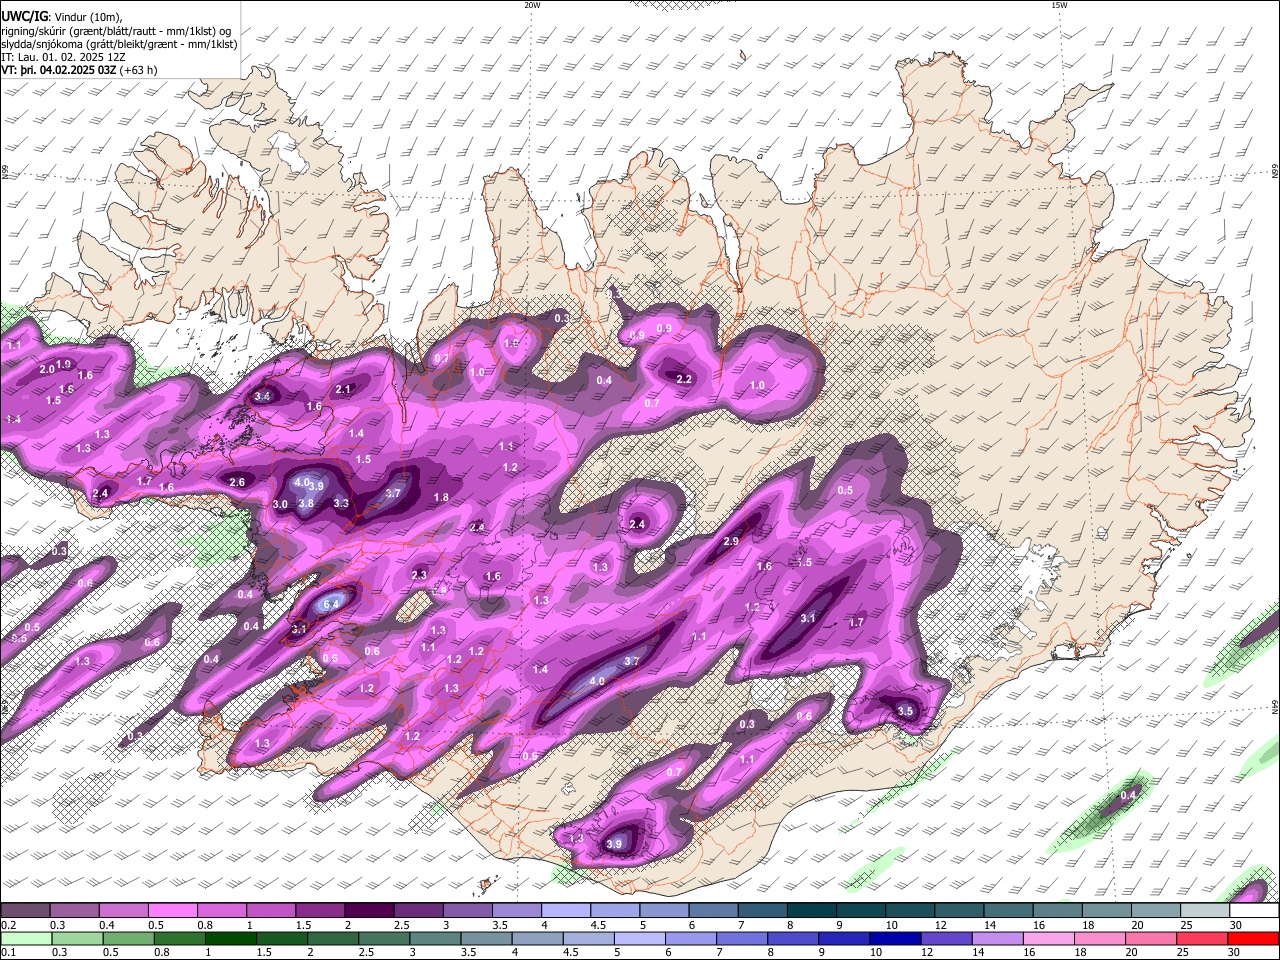The width and height of the screenshot is (1280, 960).
Task: Click the 6.4 precipitation maximum label
Action: 333,603
